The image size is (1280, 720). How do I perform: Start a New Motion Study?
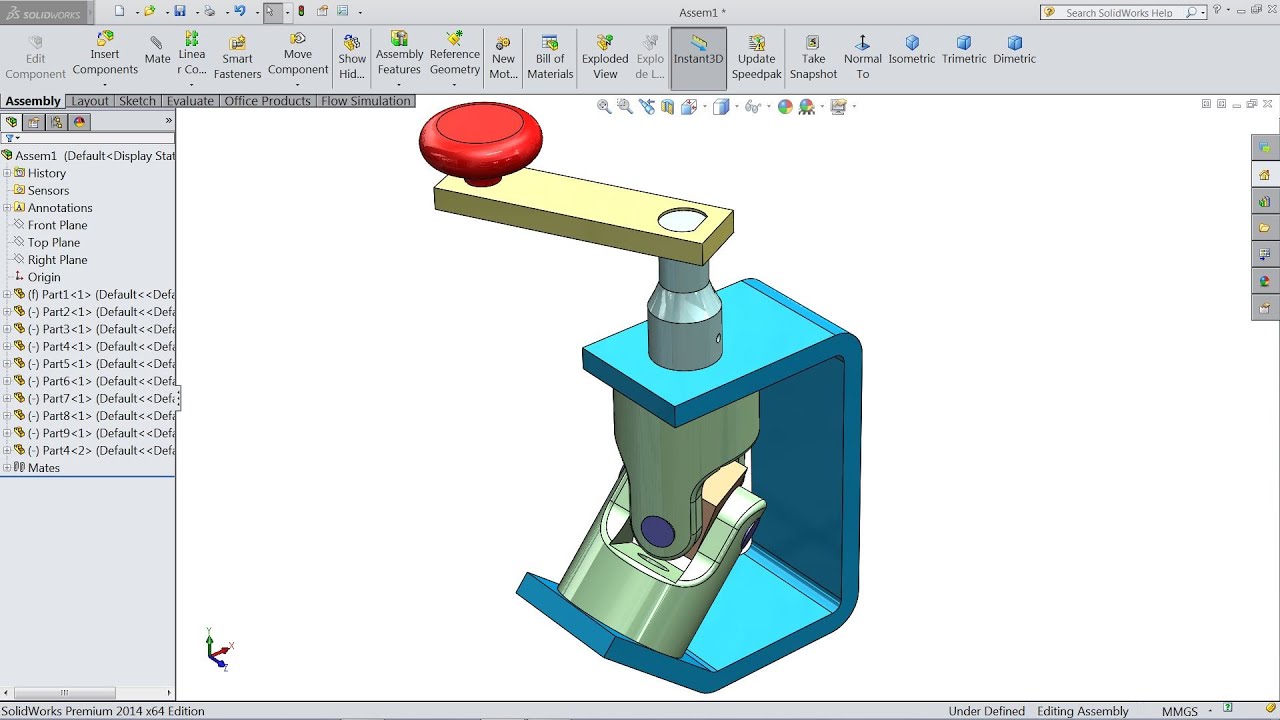[503, 58]
